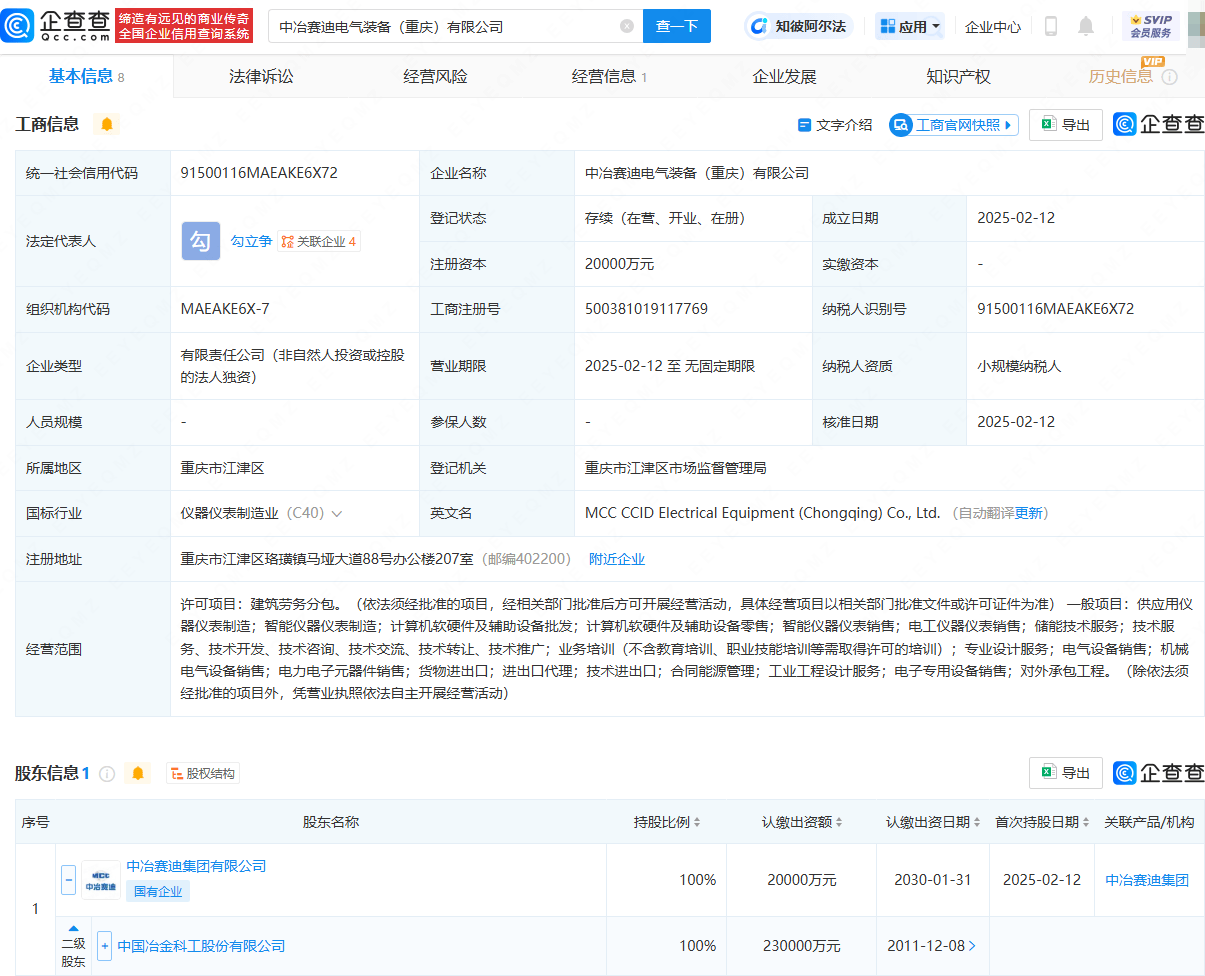This screenshot has width=1205, height=976.
Task: Collapse the 中冶赛迪集团有限公司 shareholder row
Action: tap(69, 880)
